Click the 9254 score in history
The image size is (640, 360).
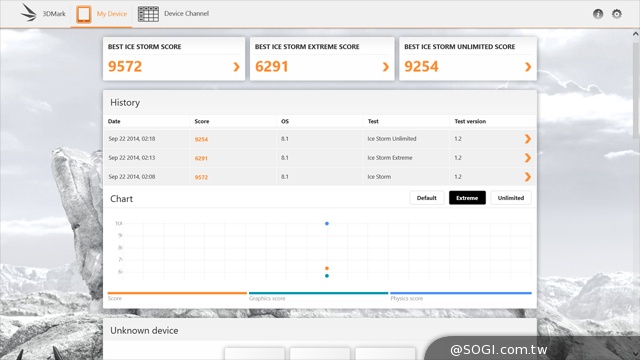coord(201,139)
